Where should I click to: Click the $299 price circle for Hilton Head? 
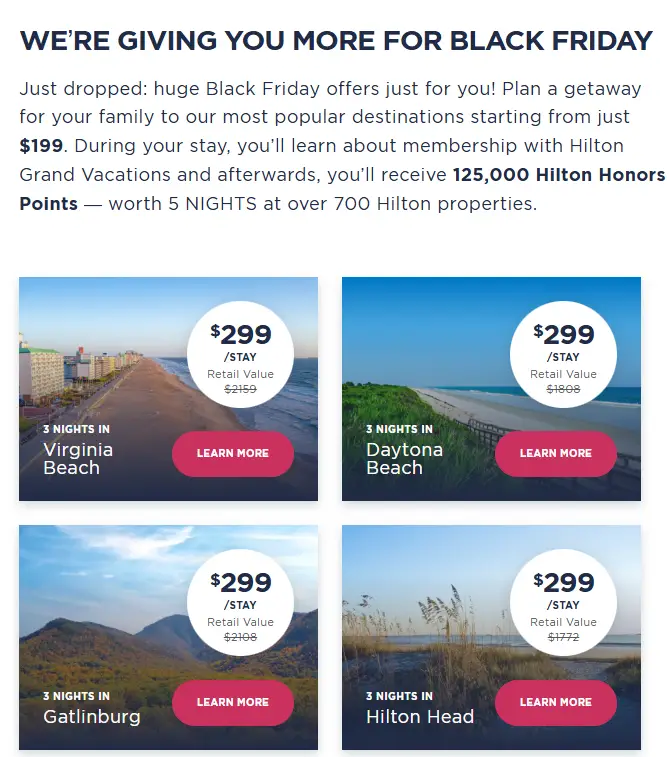[x=563, y=598]
